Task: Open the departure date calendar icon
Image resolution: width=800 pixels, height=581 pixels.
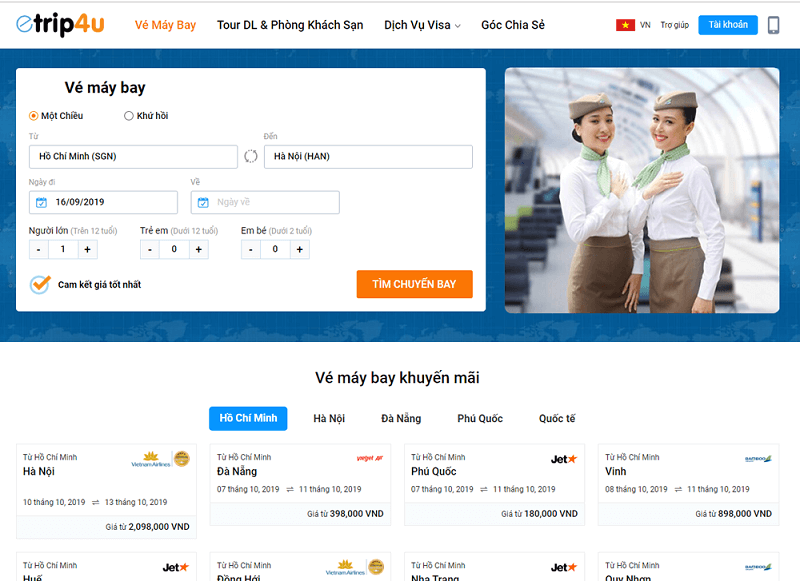Action: coord(41,203)
